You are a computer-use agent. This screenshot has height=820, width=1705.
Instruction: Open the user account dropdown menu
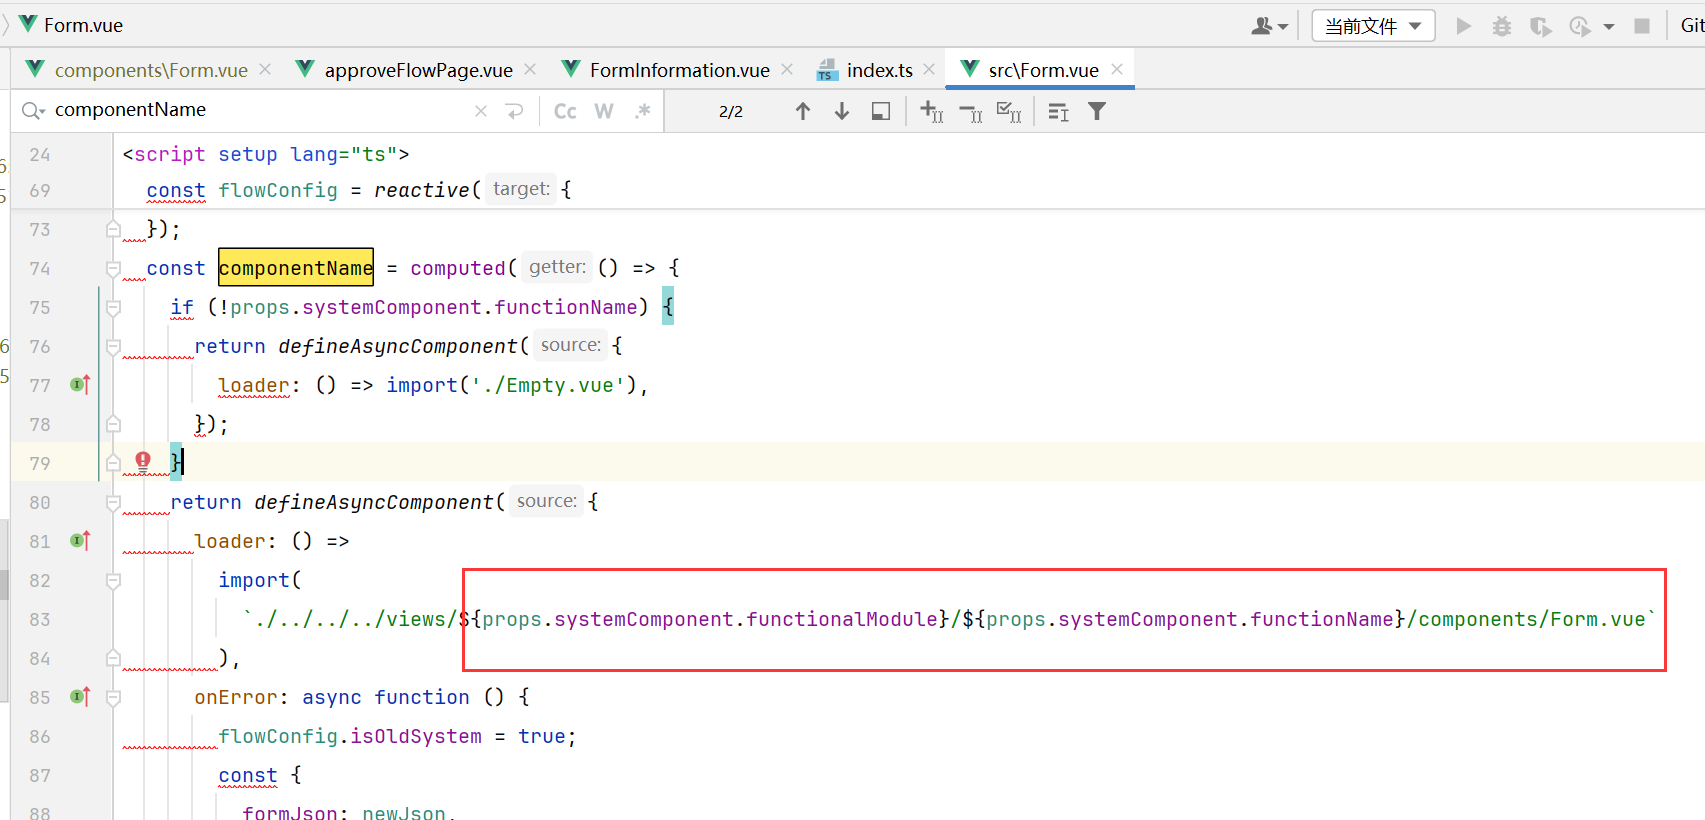(1269, 26)
